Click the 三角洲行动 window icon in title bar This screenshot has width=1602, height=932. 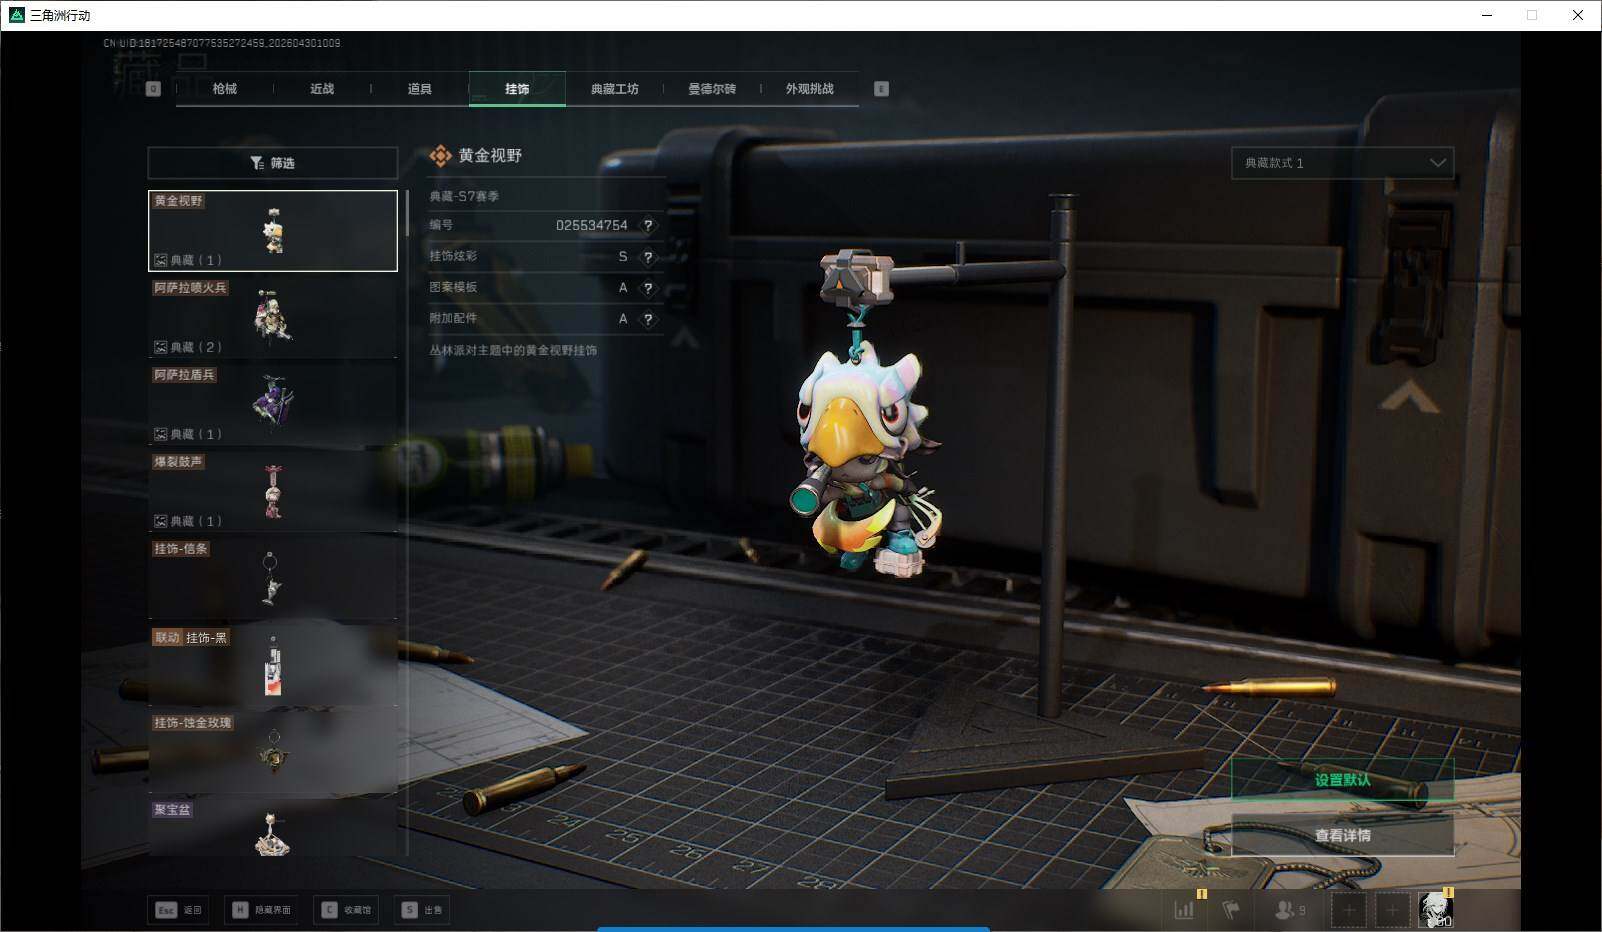16,15
